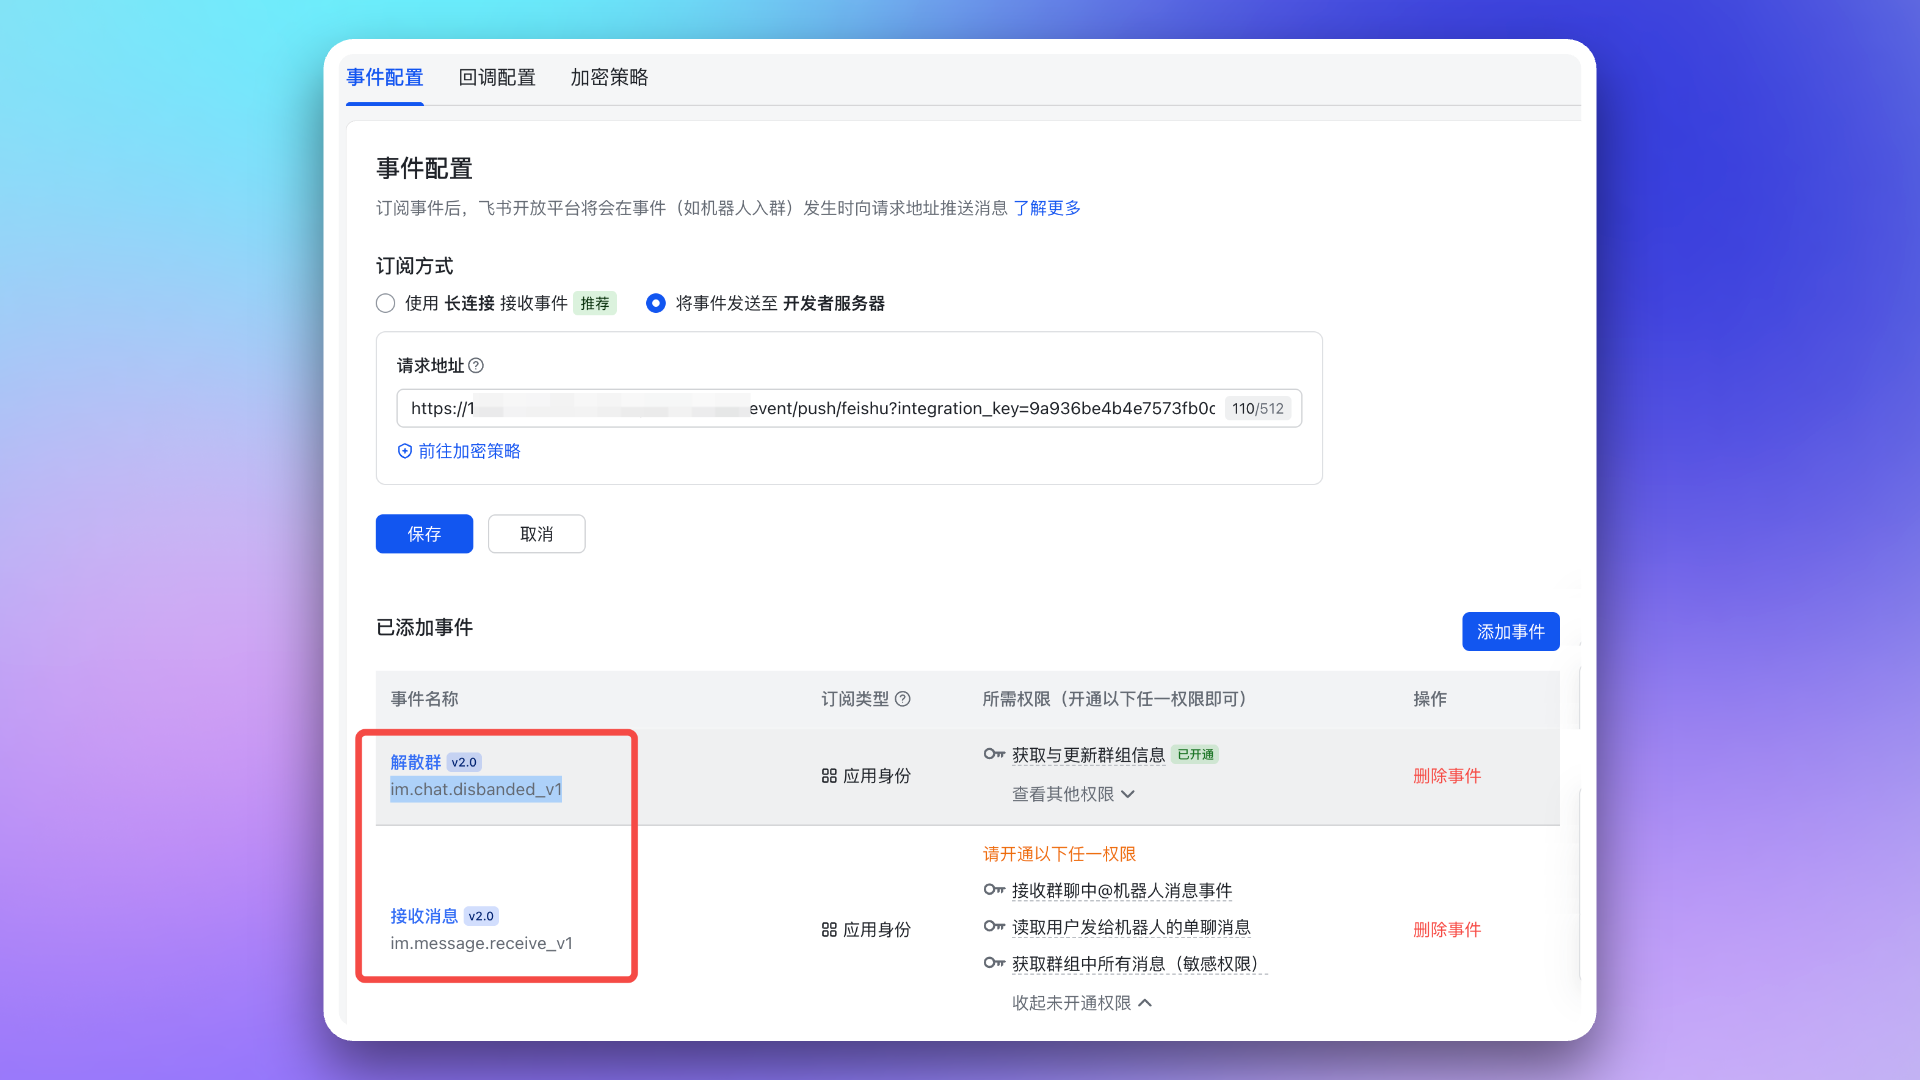Select 使用长连接接收事件 radio option
Viewport: 1920px width, 1080px height.
[386, 303]
